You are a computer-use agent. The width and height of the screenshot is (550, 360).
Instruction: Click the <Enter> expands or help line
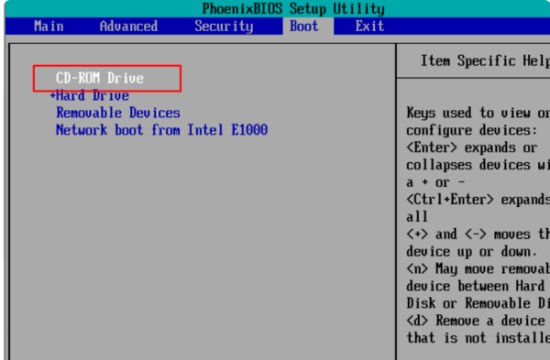point(472,147)
